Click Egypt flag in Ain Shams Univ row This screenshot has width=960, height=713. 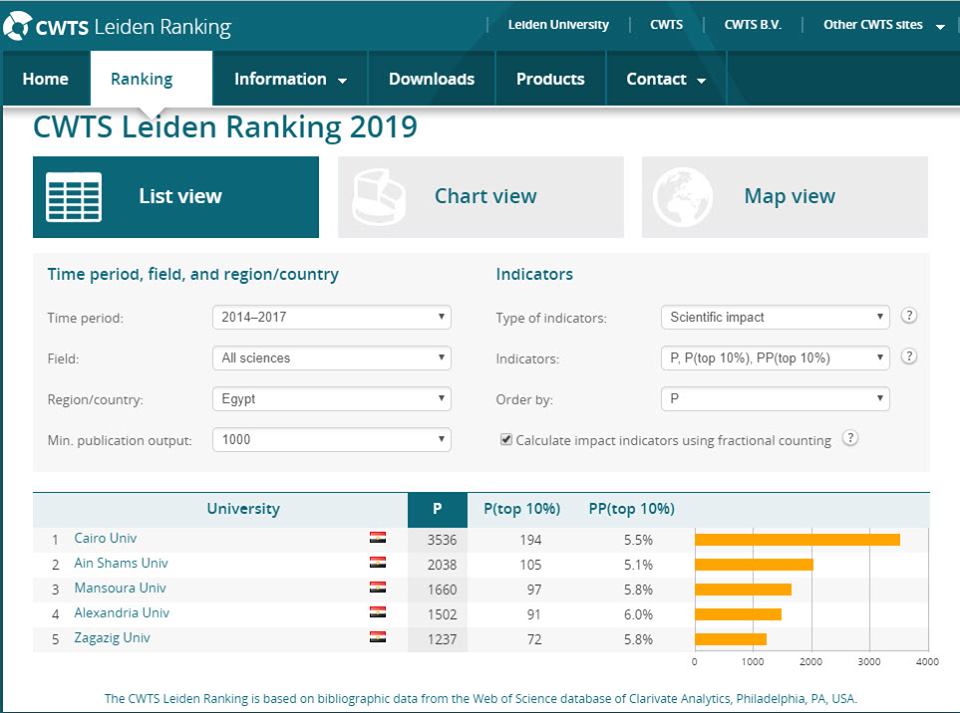pos(378,562)
